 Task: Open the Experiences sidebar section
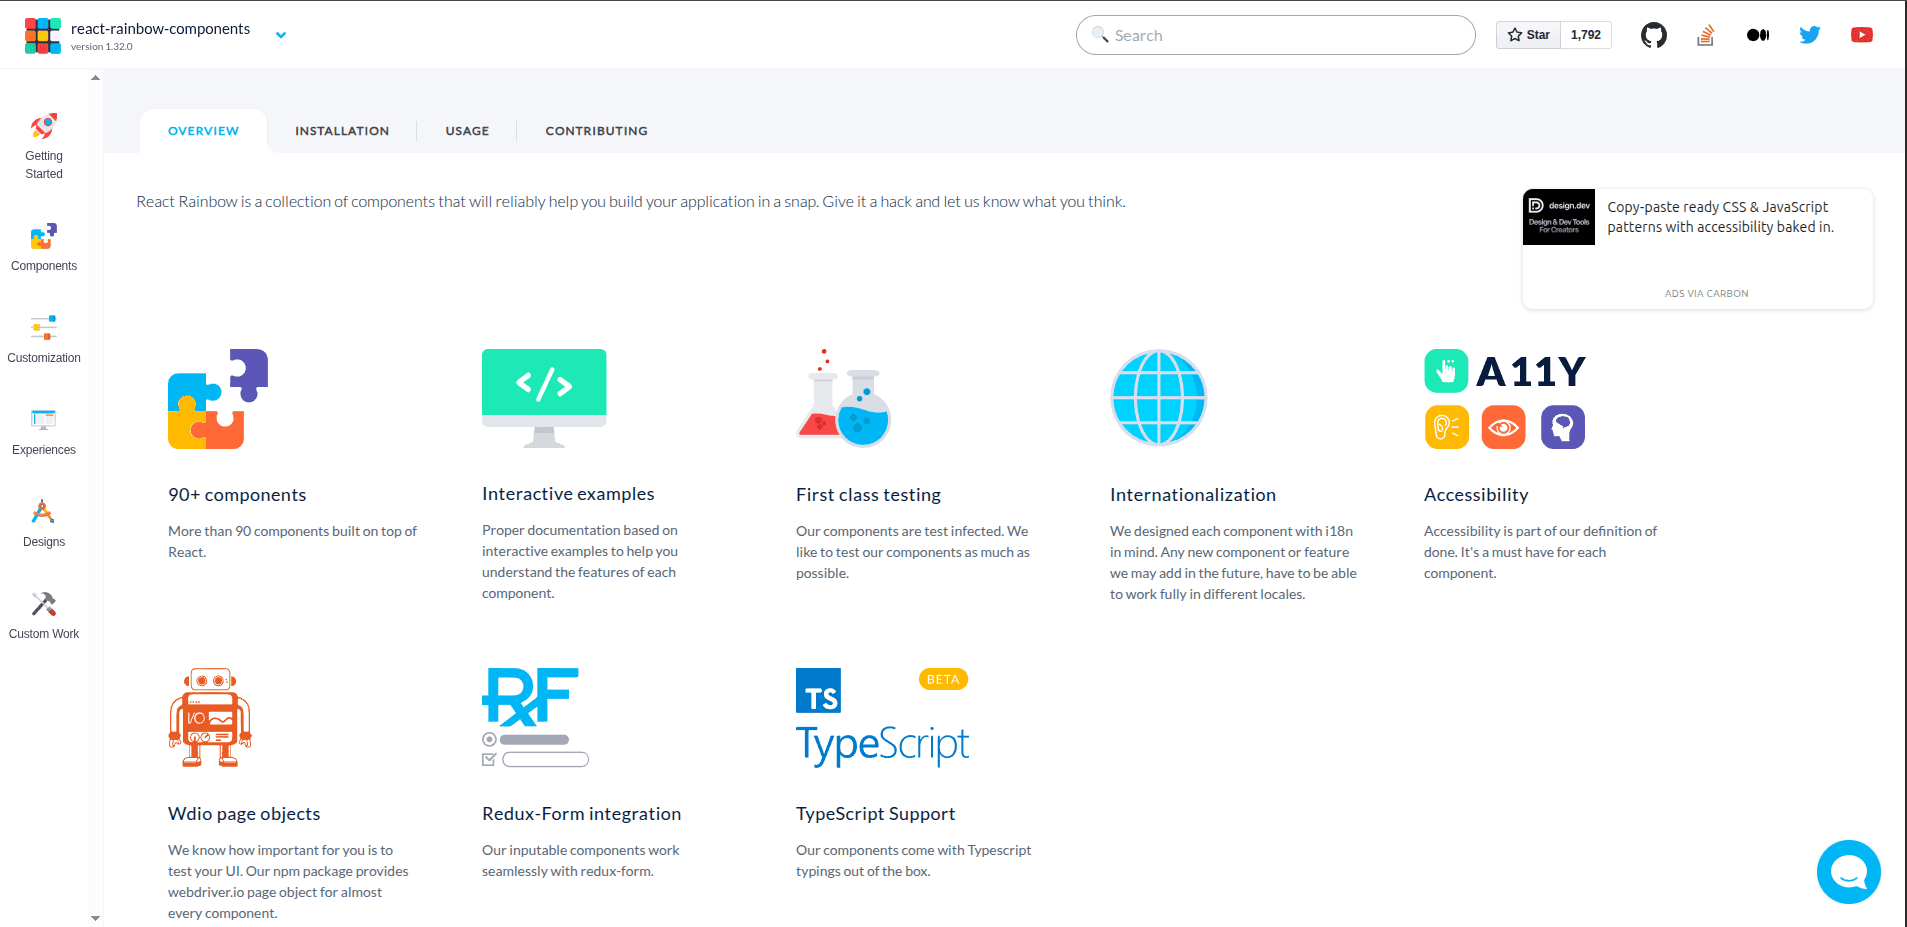(x=44, y=432)
